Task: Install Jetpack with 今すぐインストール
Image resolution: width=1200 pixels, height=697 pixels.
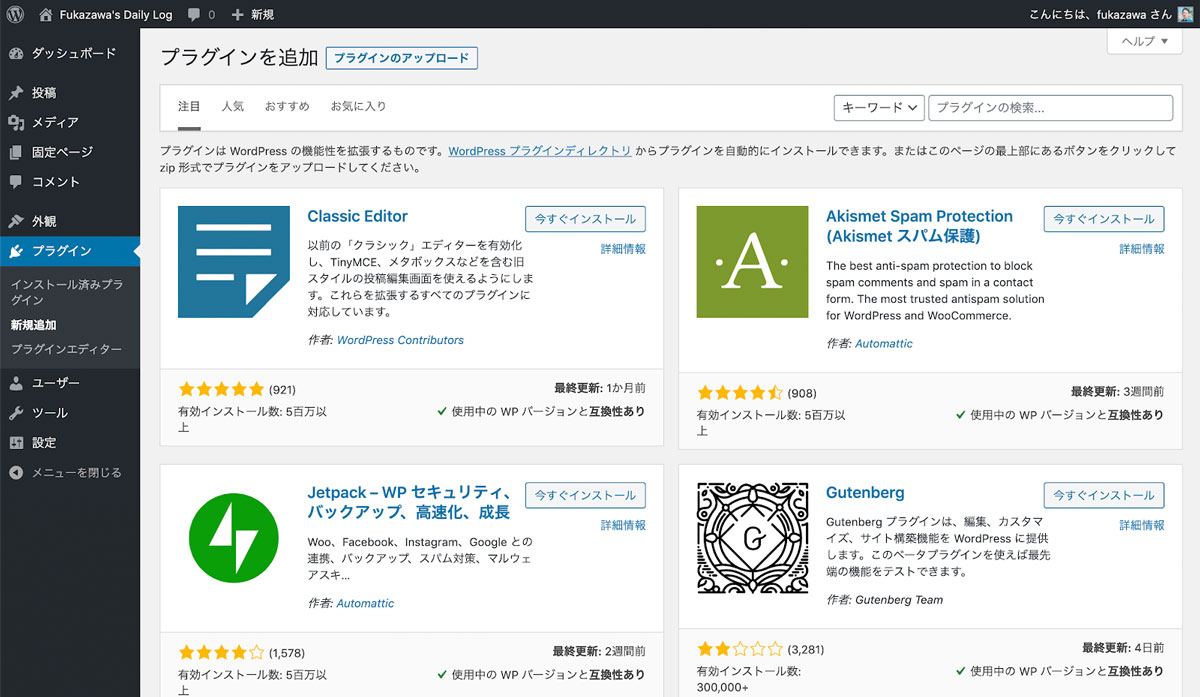Action: pyautogui.click(x=585, y=495)
